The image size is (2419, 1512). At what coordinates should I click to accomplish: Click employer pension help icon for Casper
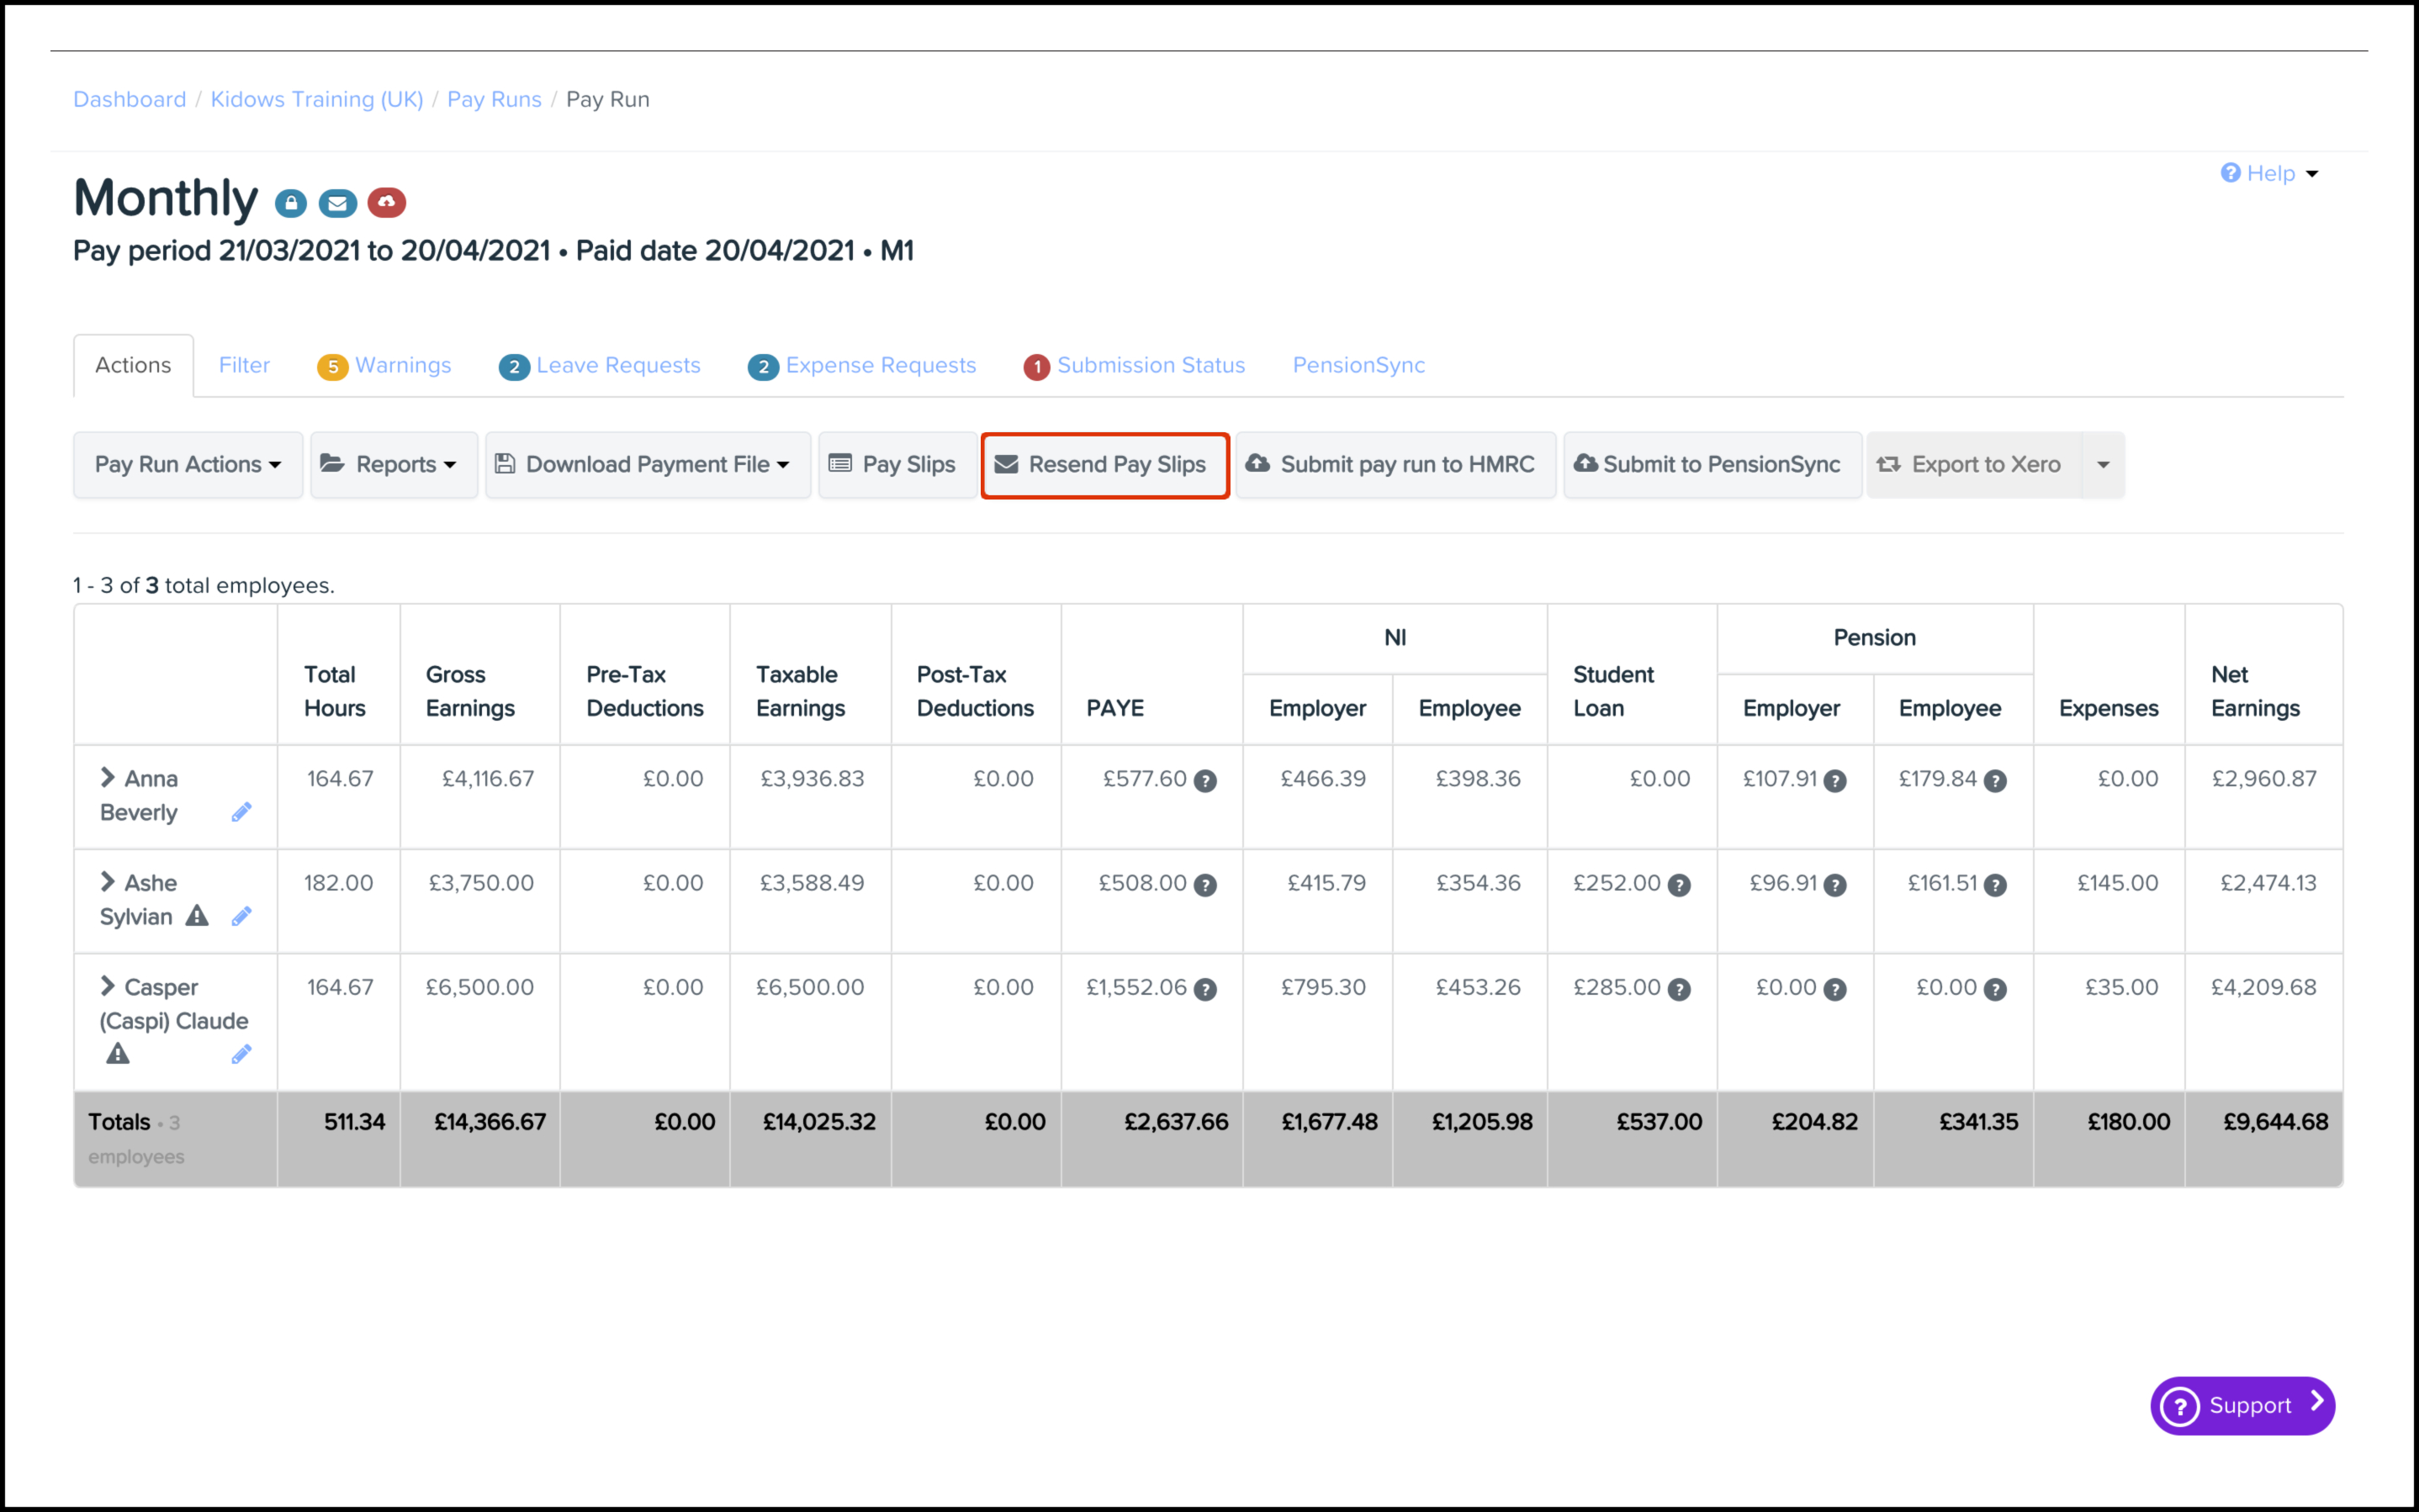1835,989
